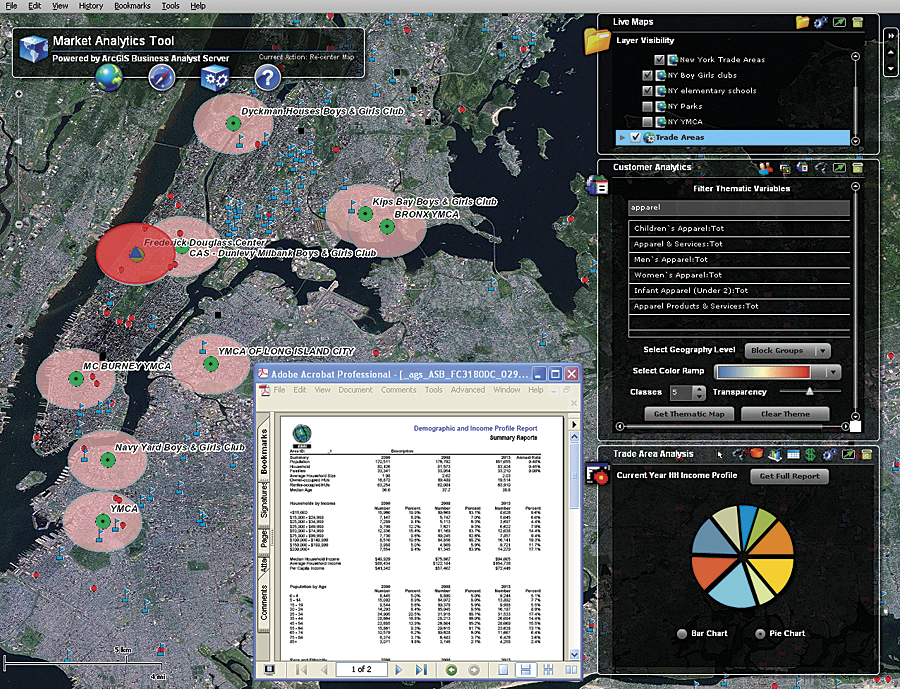Click the green arrow icon in Trade Area Analysis
The width and height of the screenshot is (900, 689).
(x=848, y=455)
